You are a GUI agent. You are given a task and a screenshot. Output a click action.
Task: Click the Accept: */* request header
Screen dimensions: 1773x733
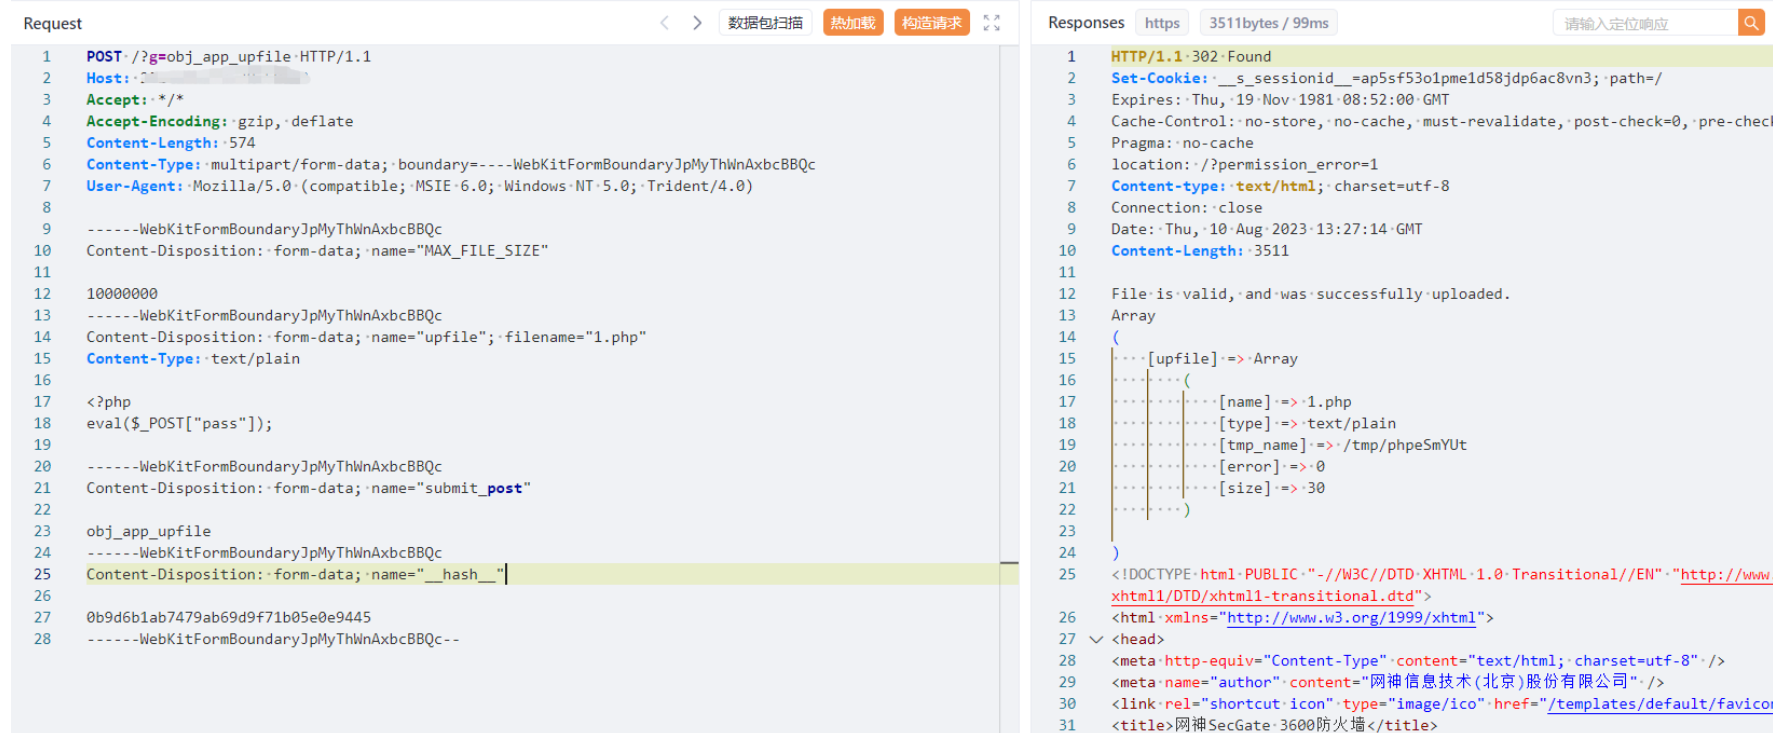(x=135, y=100)
